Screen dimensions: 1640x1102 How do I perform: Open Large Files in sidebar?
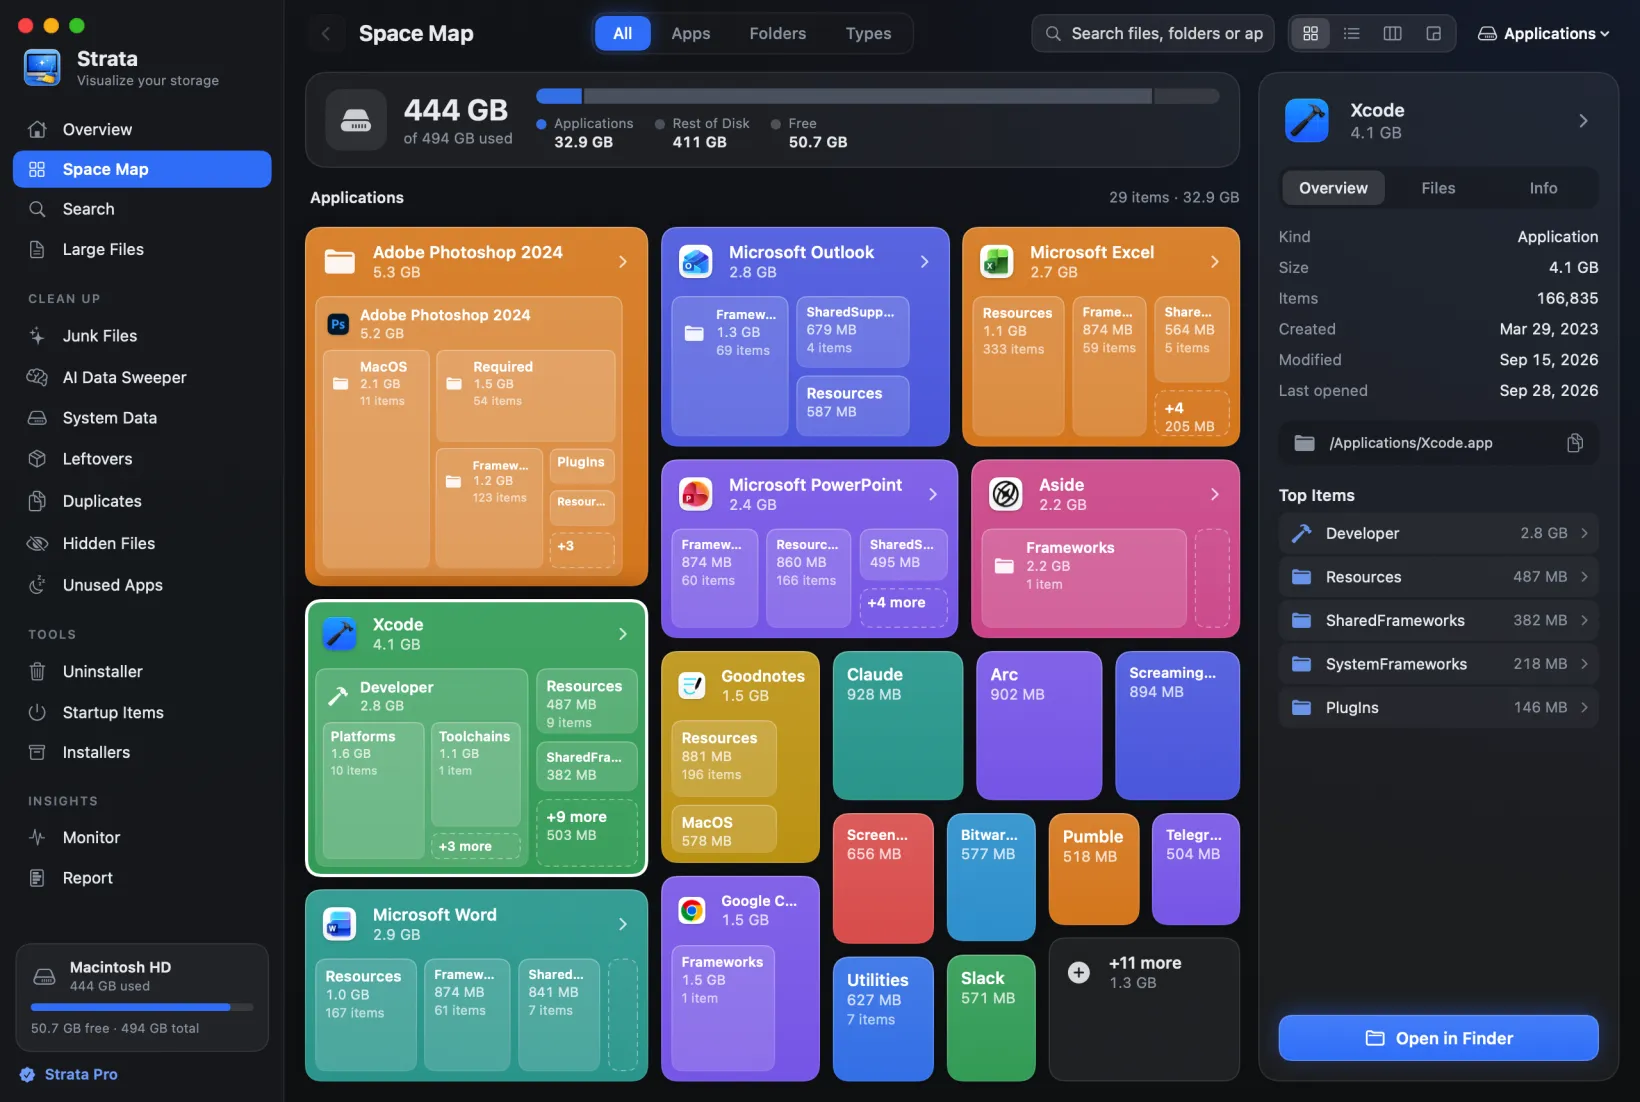142,249
